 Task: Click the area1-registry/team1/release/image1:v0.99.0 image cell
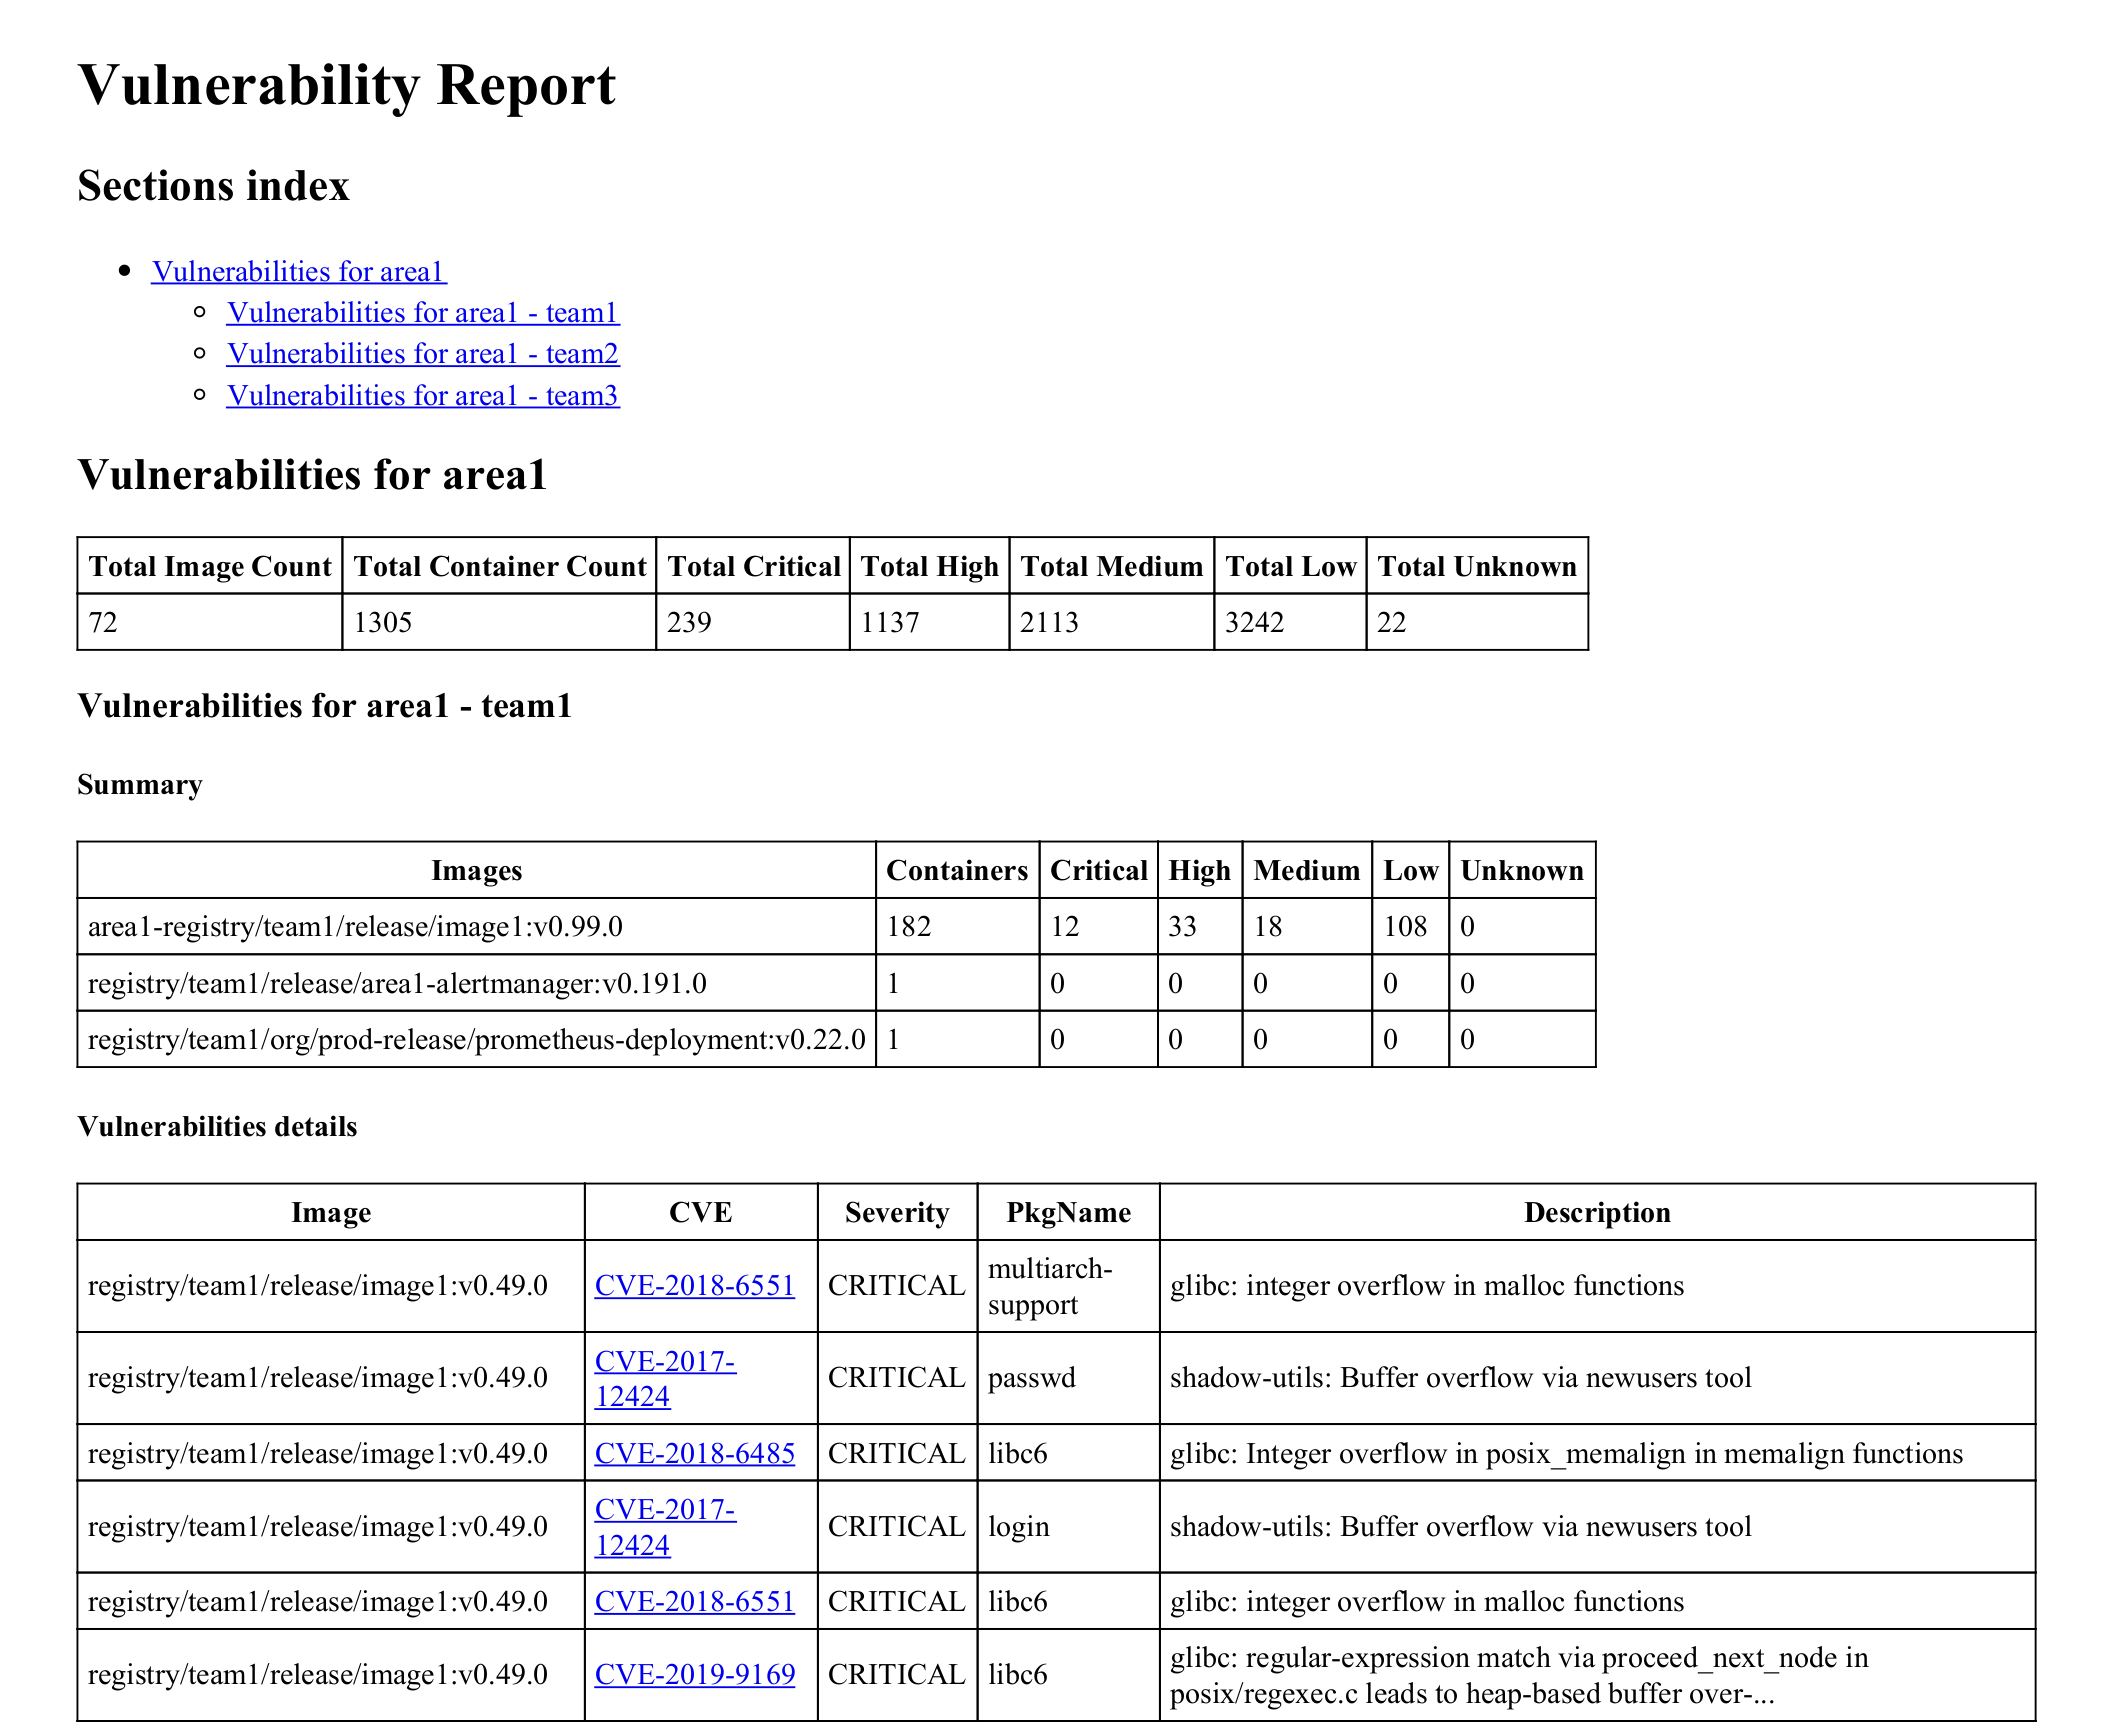click(355, 926)
